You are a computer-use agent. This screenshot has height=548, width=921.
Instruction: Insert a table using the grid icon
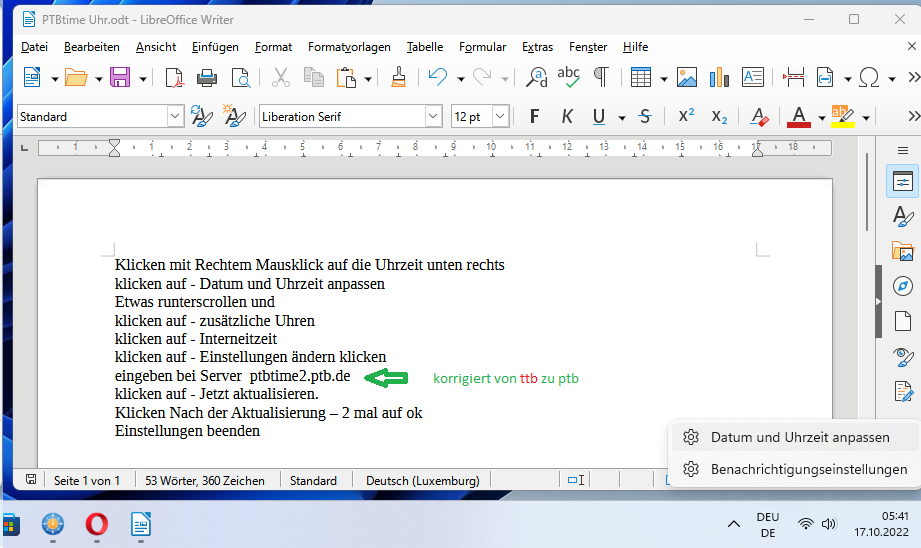point(640,78)
